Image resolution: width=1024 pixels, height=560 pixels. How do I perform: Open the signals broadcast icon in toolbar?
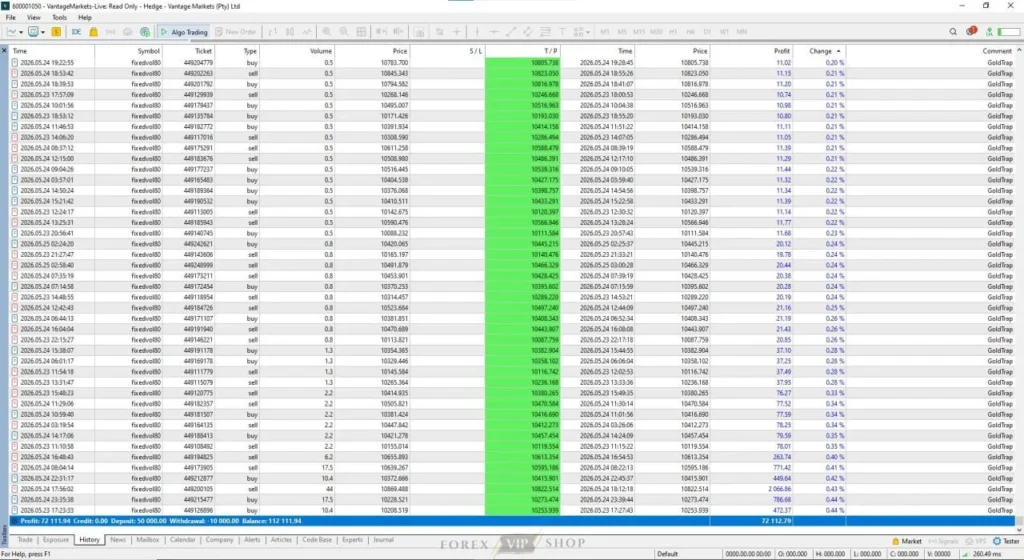point(110,31)
